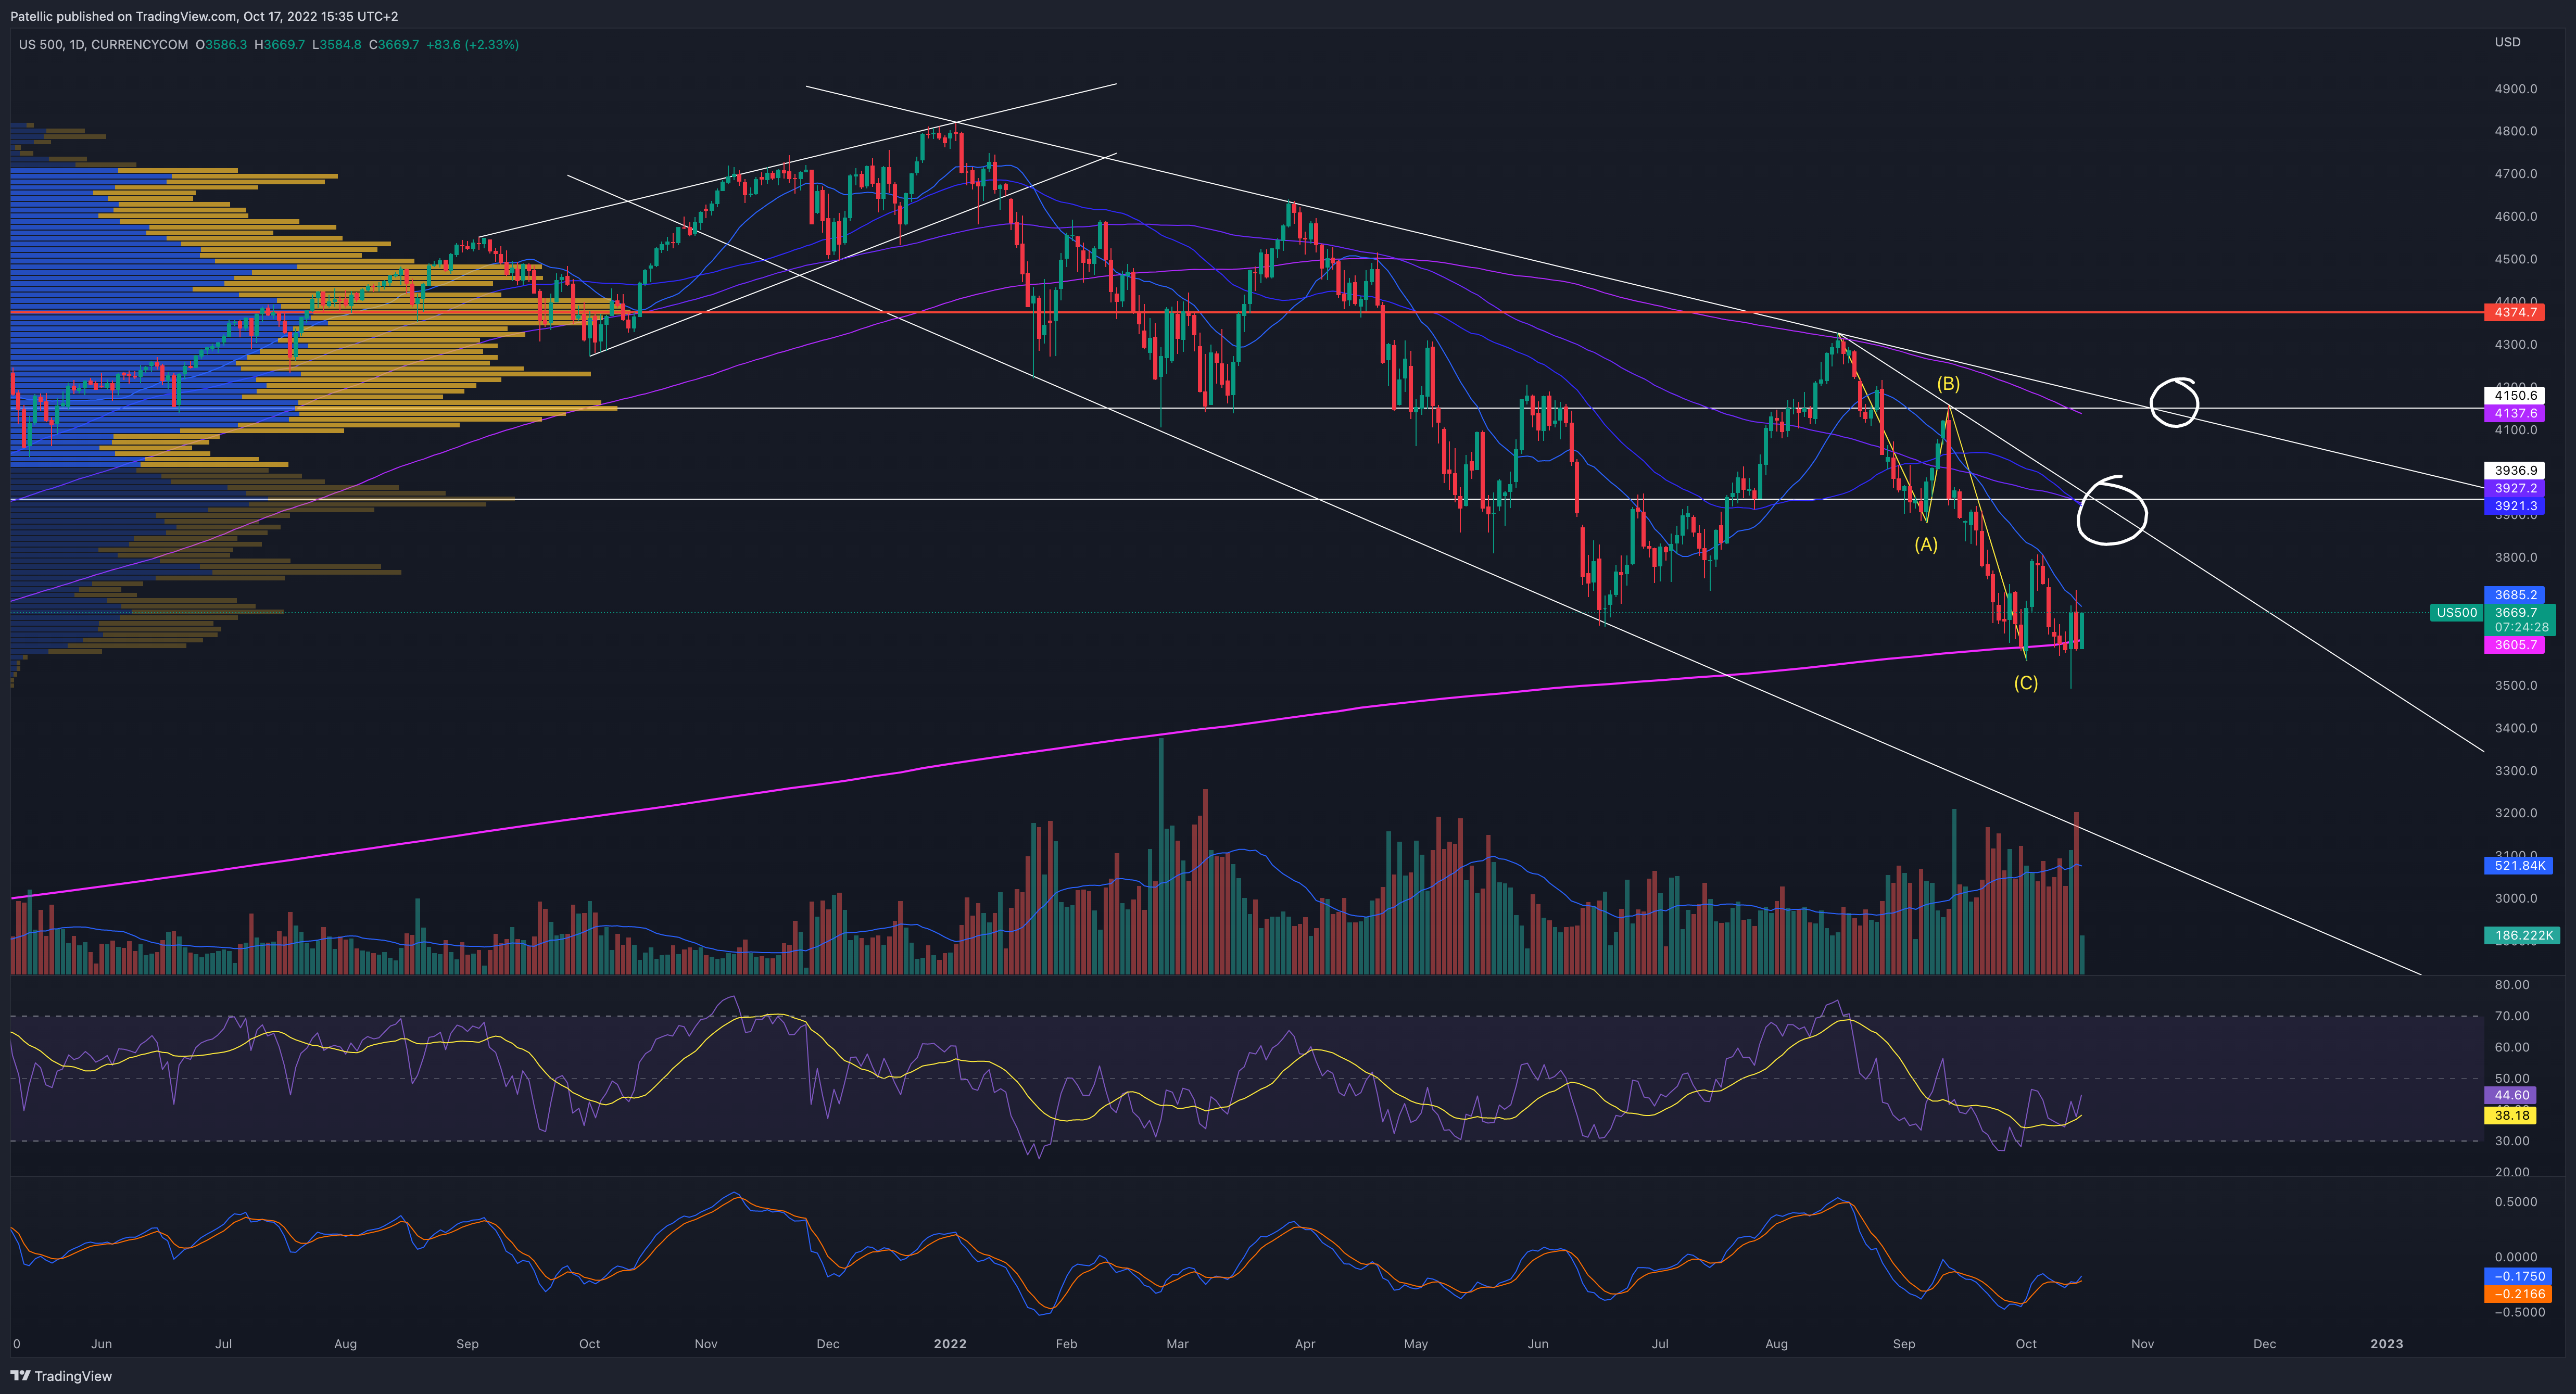Click the TradingView logo icon

[20, 1376]
